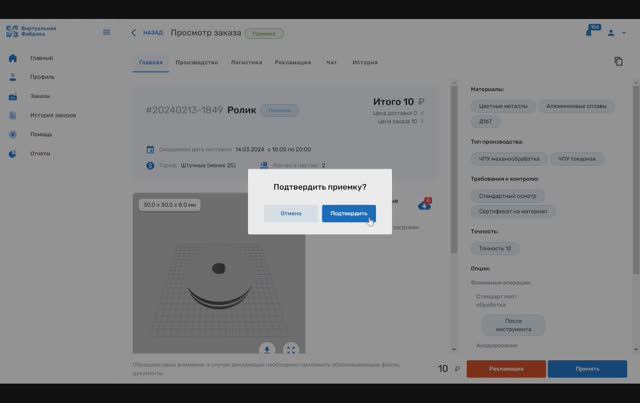Click the Подтвердить приемку? dialog title

coord(320,187)
